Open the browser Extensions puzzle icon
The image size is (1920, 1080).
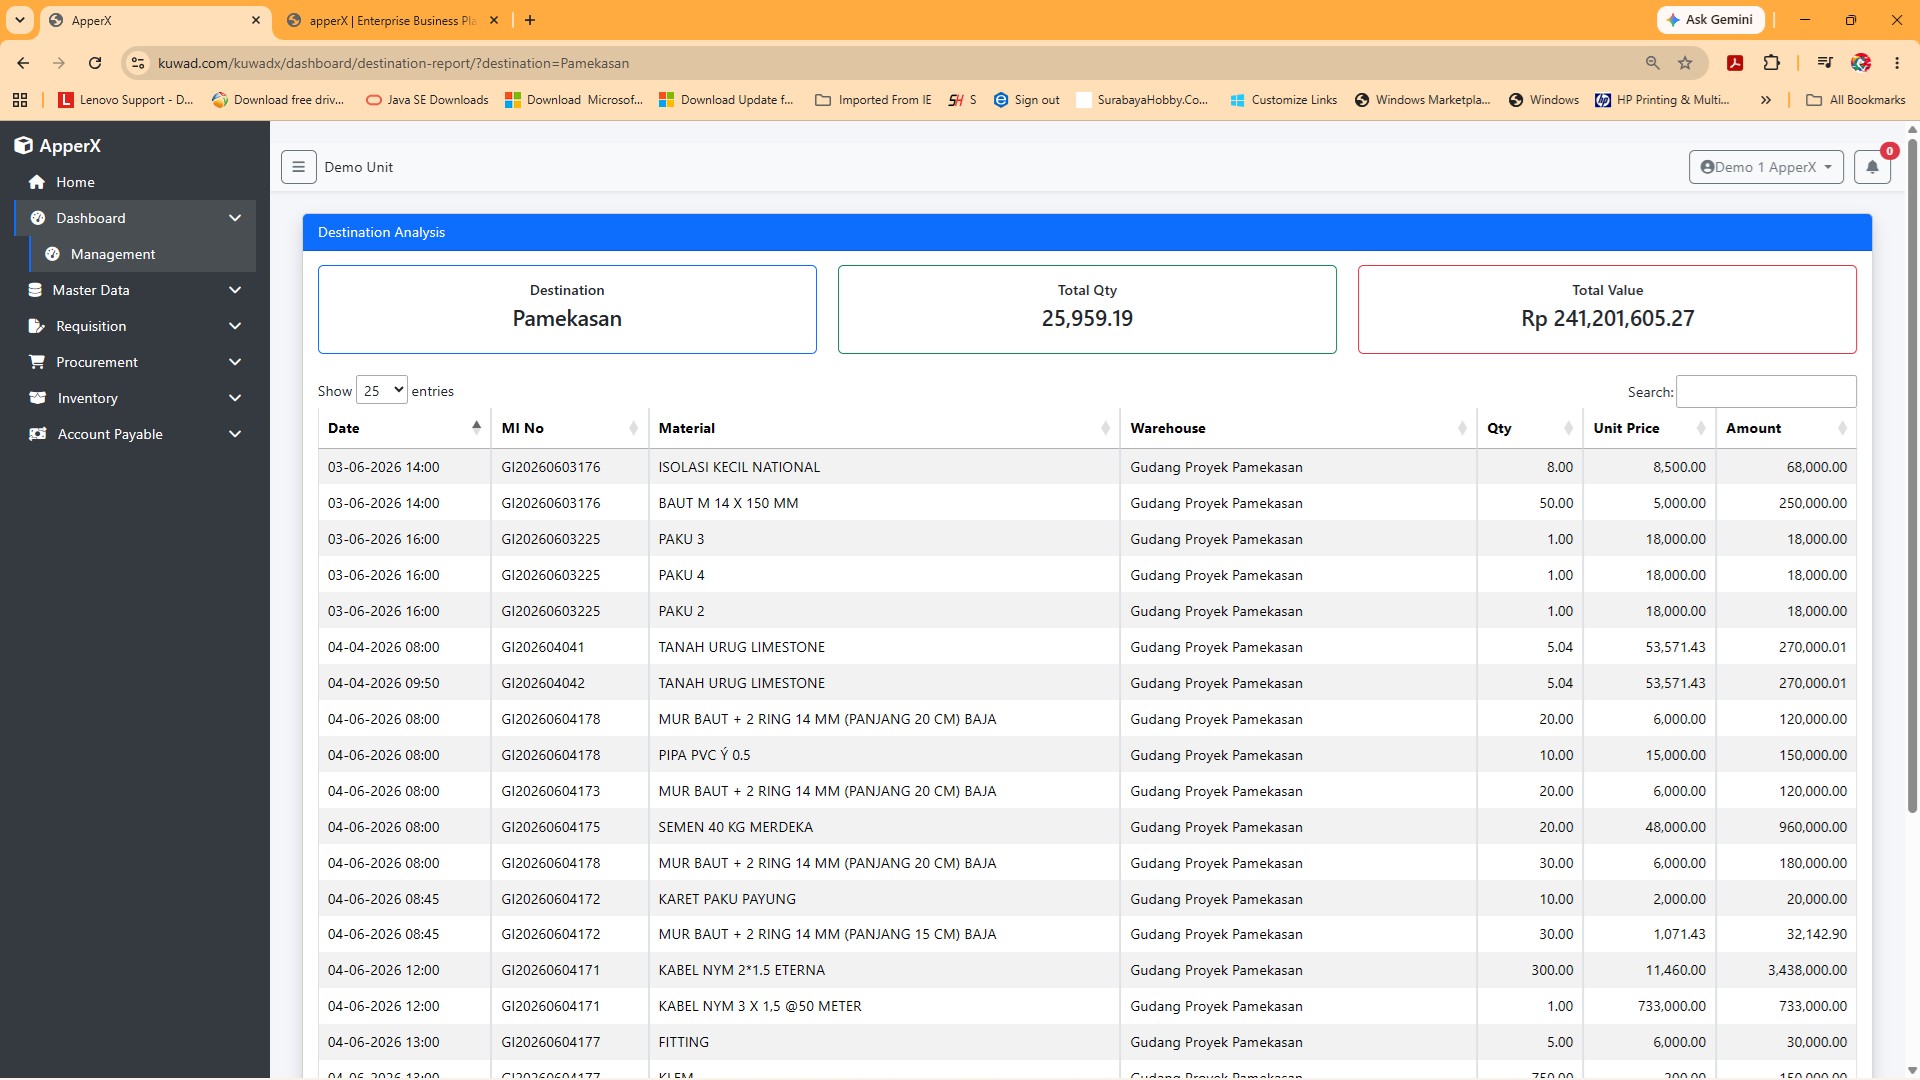click(1771, 63)
